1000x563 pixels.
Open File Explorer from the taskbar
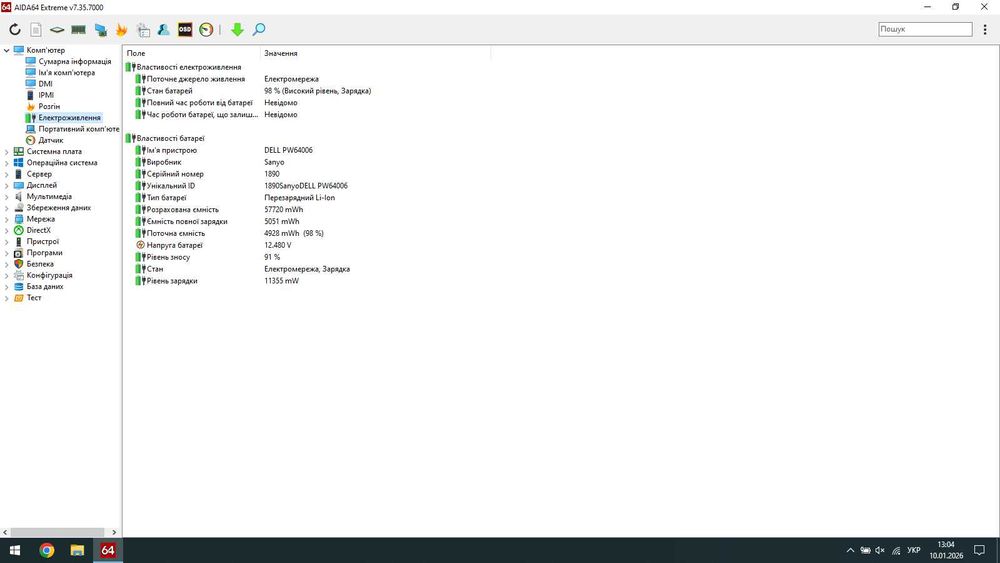tap(77, 550)
